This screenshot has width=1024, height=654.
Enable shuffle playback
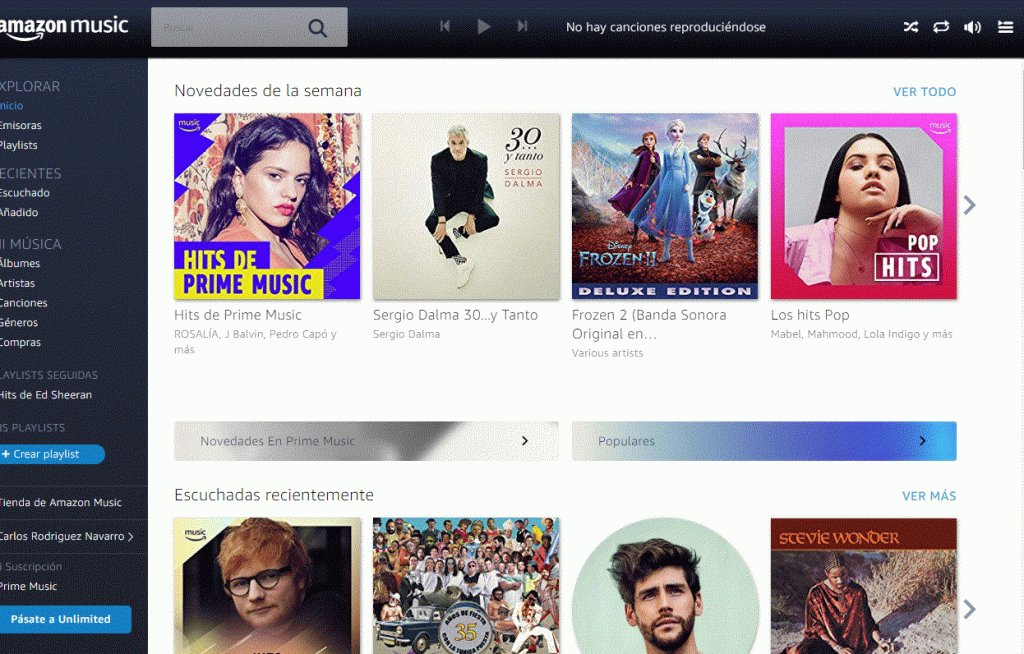[910, 27]
